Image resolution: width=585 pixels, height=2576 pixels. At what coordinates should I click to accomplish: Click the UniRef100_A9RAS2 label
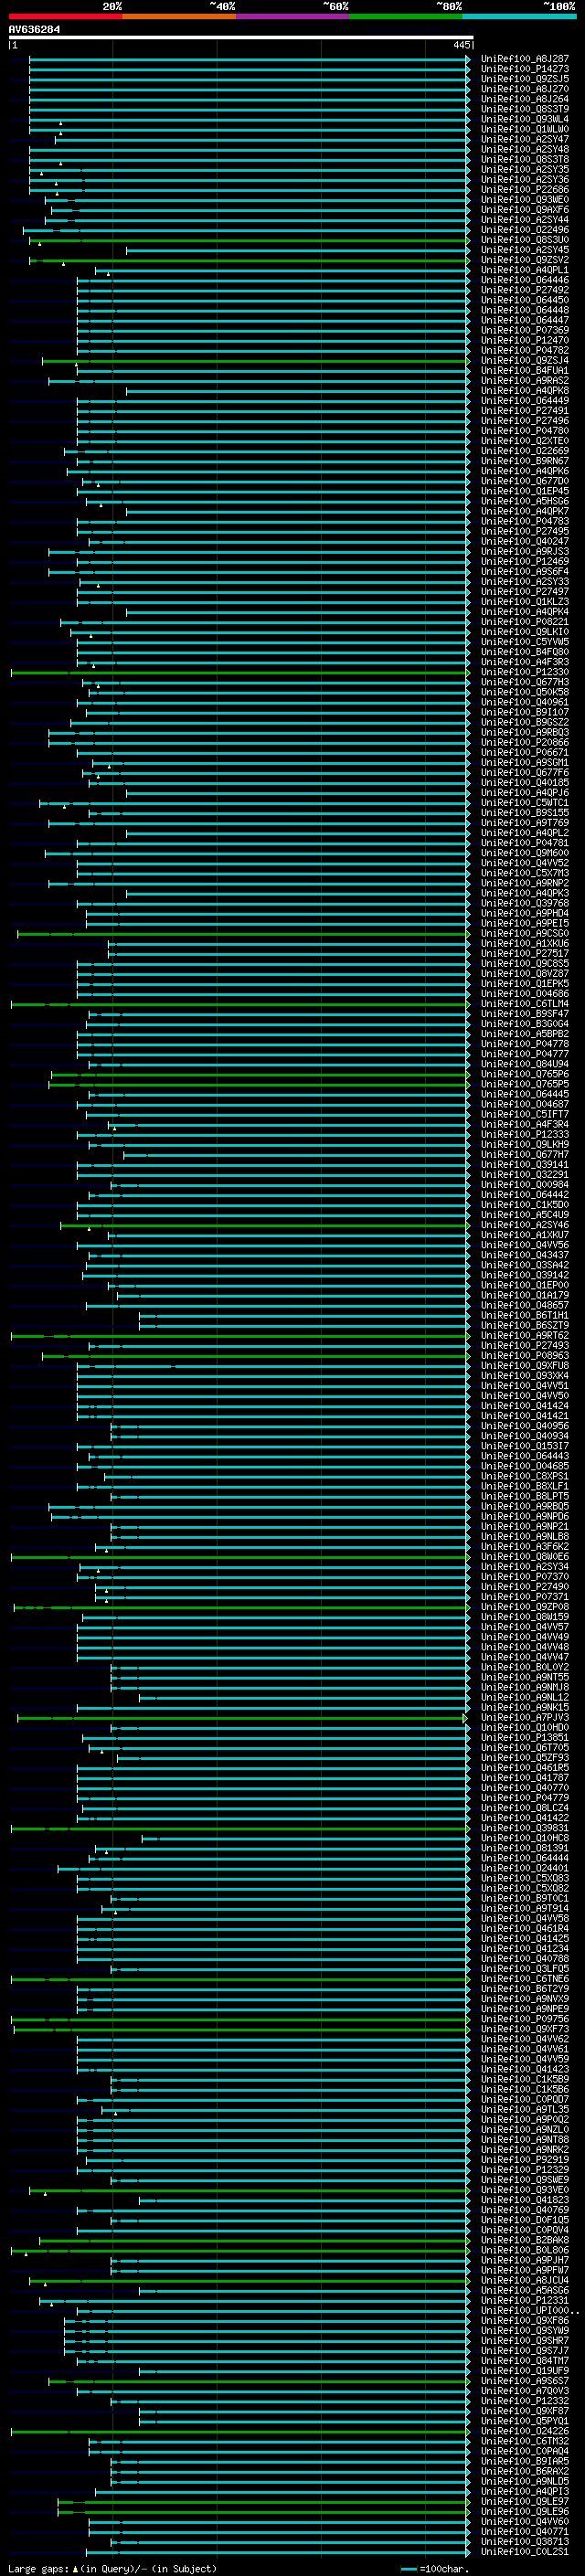(x=525, y=381)
